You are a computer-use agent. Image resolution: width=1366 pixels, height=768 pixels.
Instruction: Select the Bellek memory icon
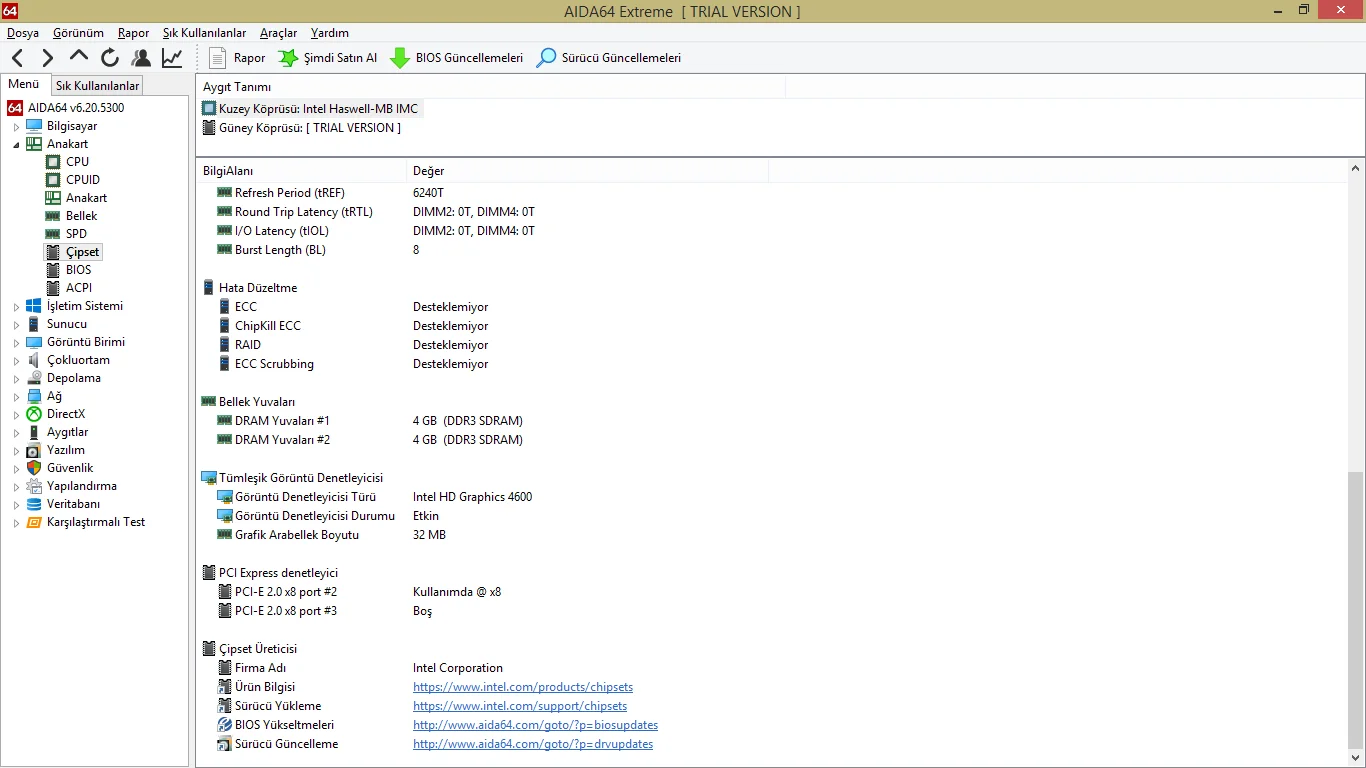click(53, 216)
